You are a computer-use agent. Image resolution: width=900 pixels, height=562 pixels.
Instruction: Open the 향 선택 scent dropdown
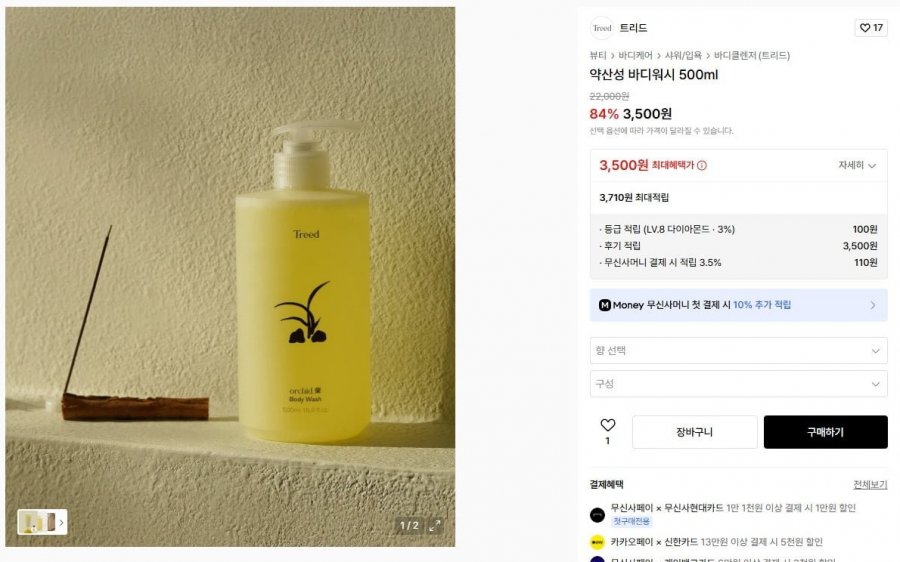pyautogui.click(x=738, y=350)
